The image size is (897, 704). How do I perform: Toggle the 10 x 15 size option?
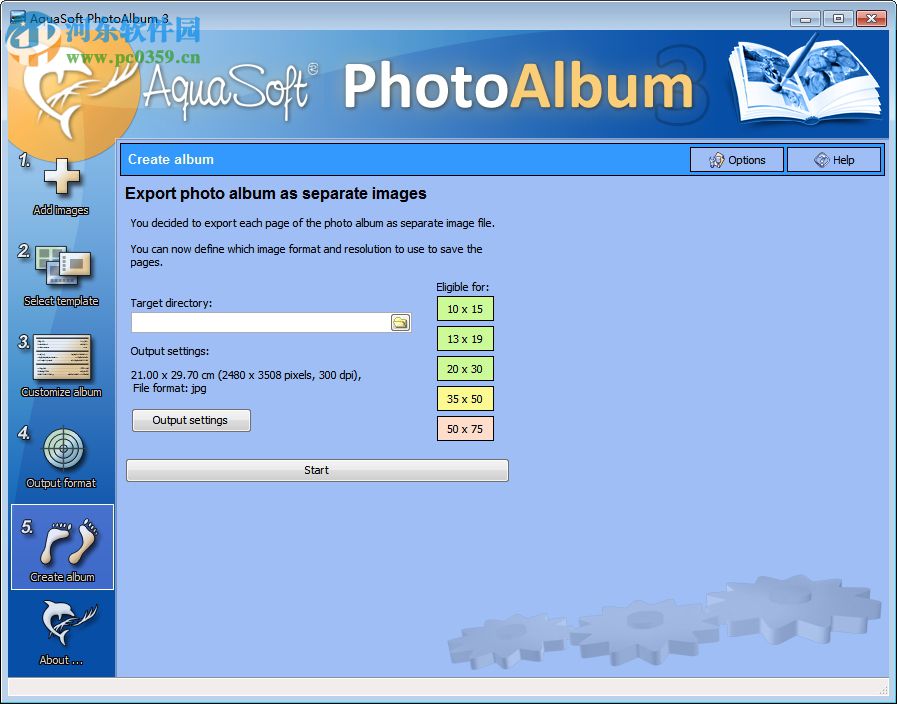pyautogui.click(x=465, y=309)
